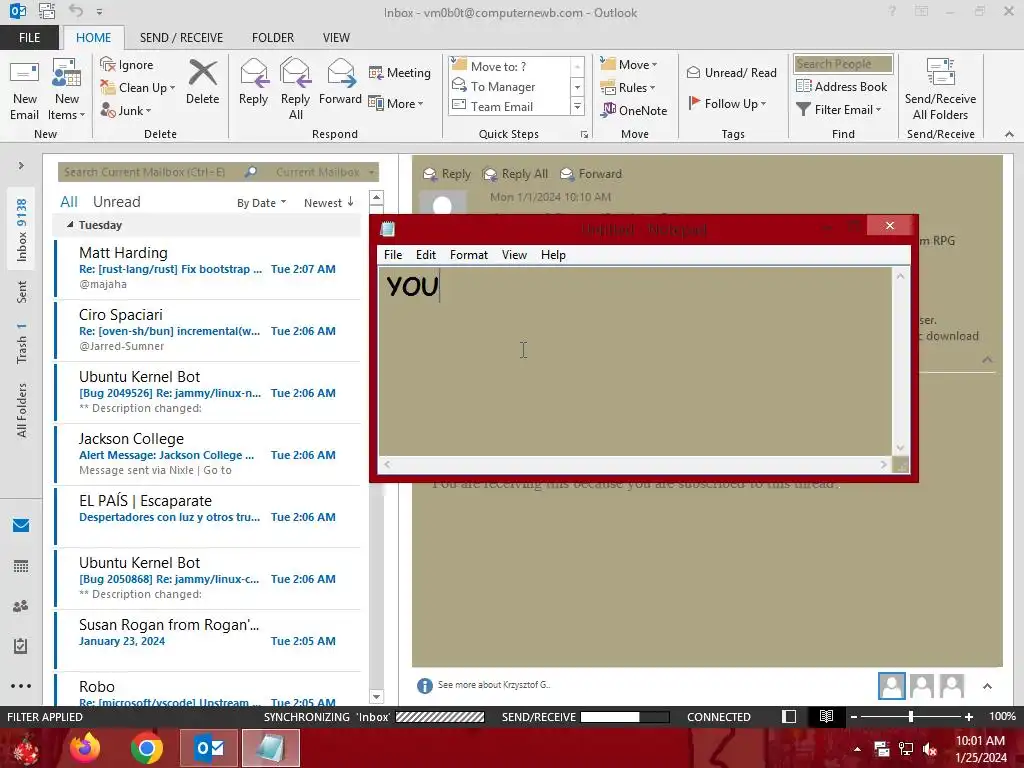Collapse the ribbon

click(x=1009, y=134)
